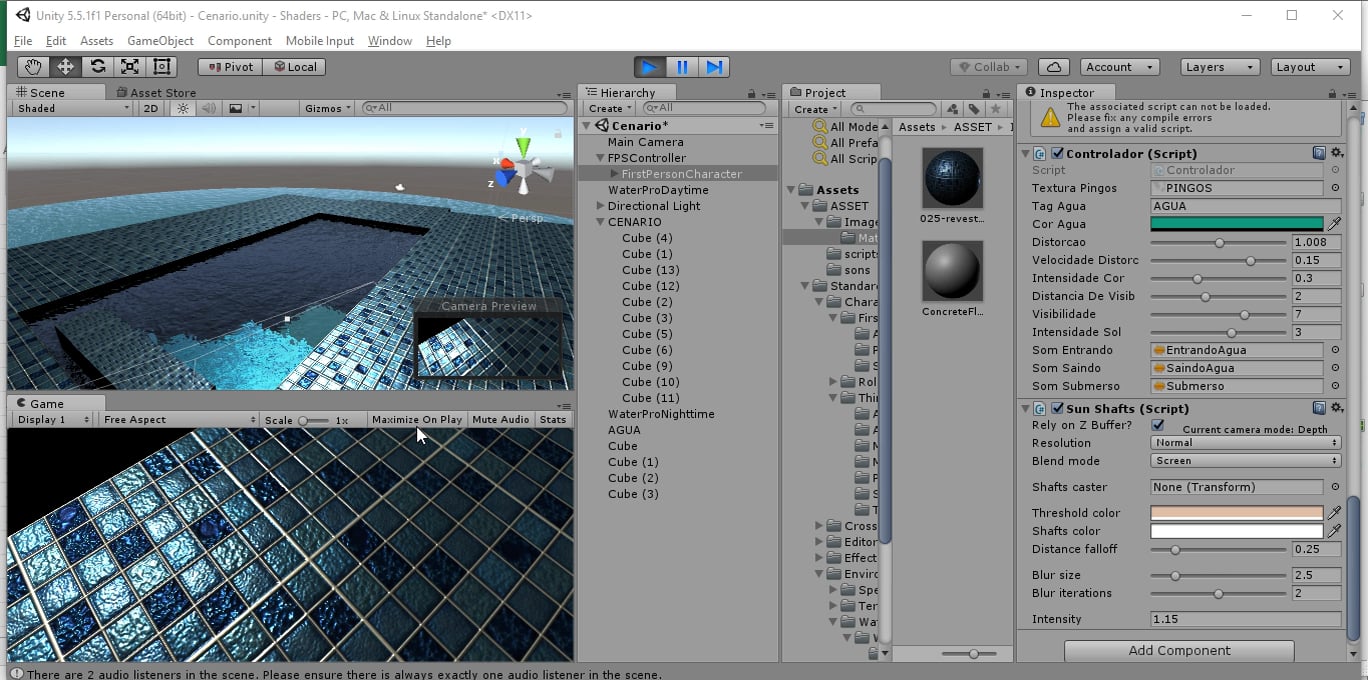Open Sun Shafts help icon
Screen dimensions: 1368x680
click(1319, 408)
